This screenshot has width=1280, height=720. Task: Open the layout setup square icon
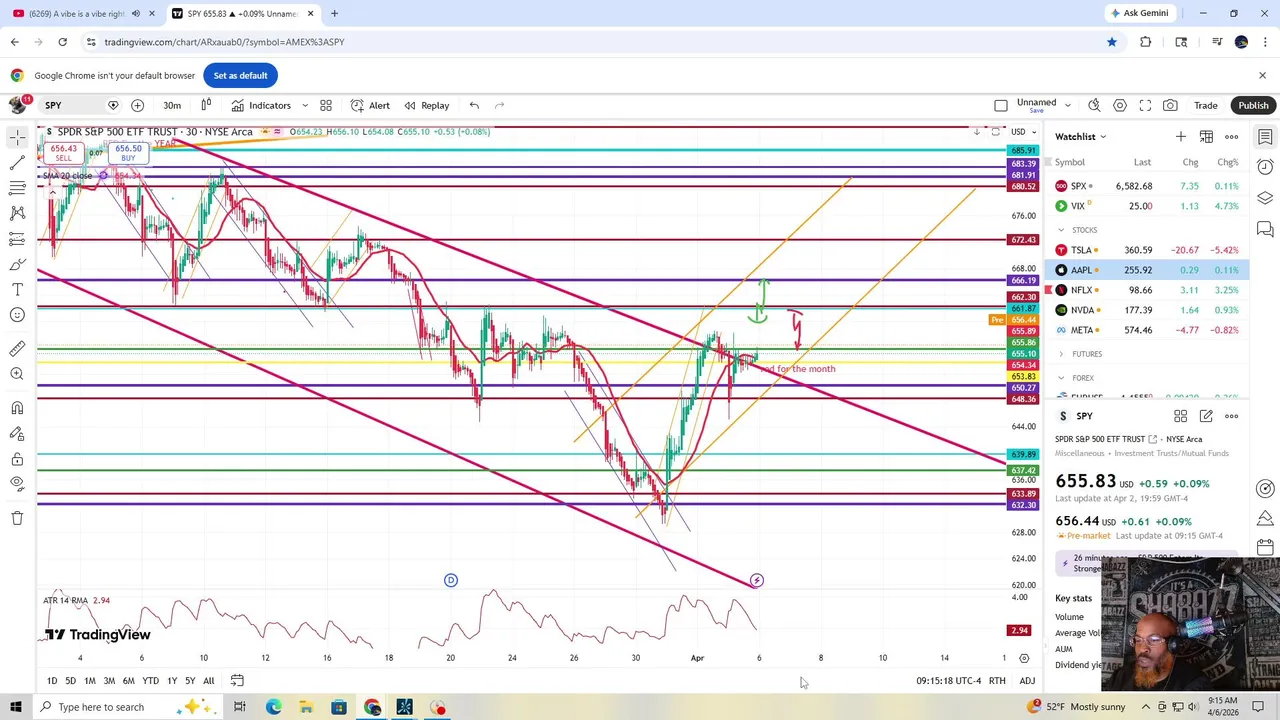coord(1001,105)
